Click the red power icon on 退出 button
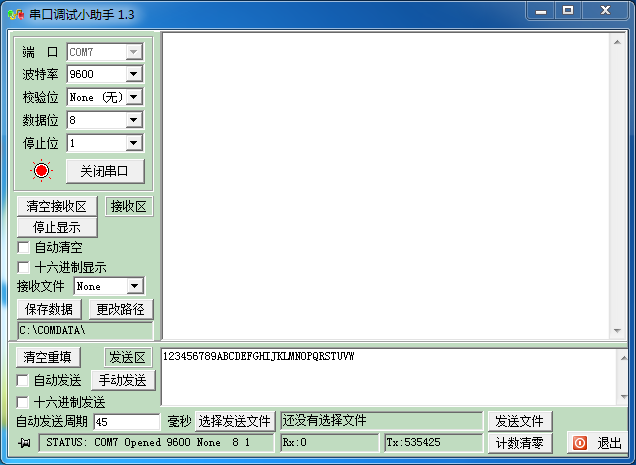The height and width of the screenshot is (465, 636). [580, 443]
